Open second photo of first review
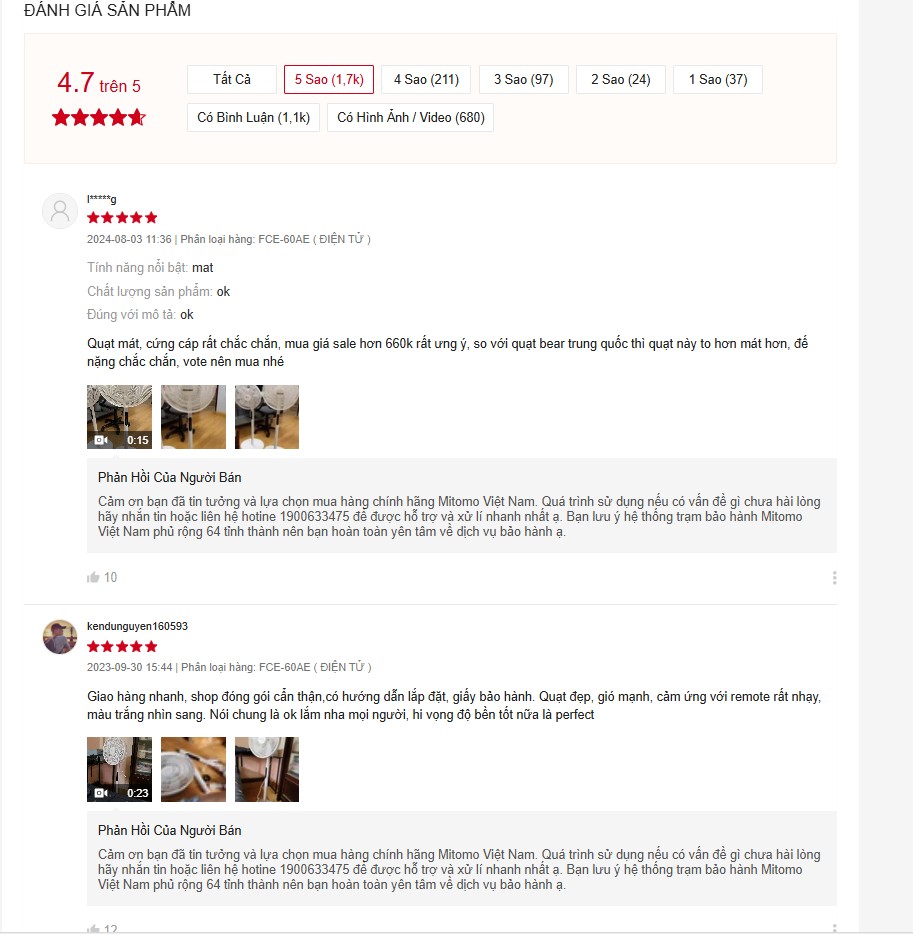 (193, 416)
